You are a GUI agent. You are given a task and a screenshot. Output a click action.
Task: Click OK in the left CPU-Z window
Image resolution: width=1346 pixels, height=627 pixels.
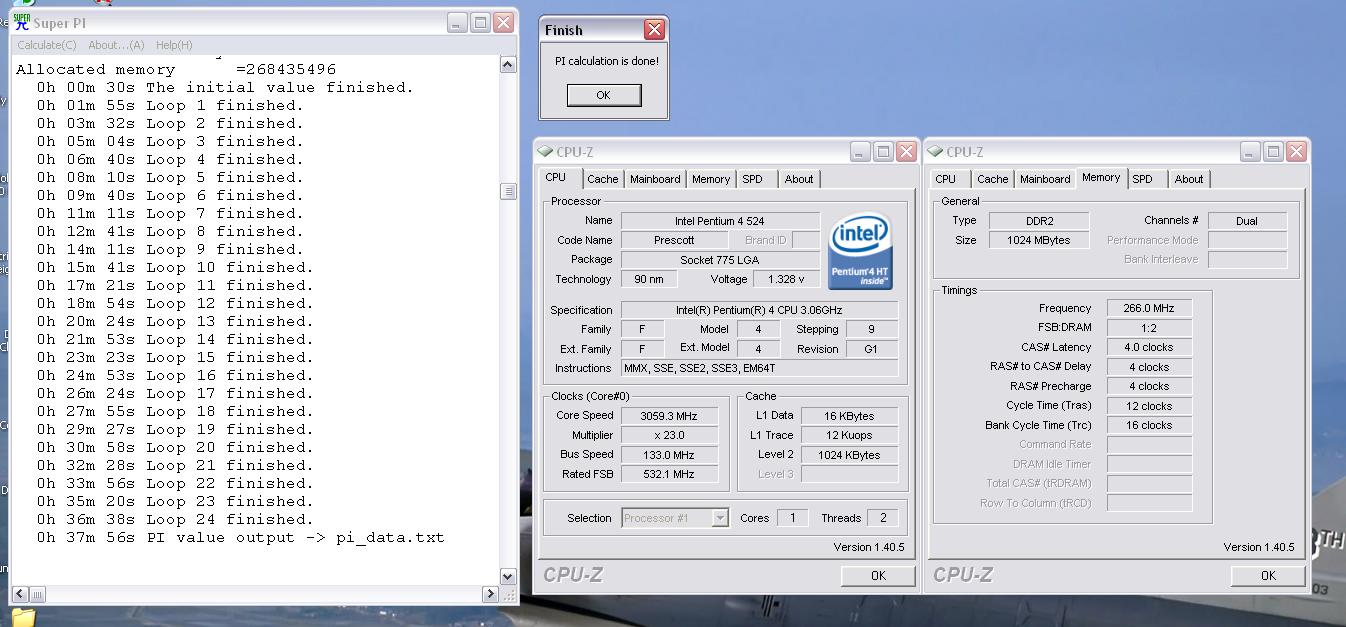click(x=878, y=575)
